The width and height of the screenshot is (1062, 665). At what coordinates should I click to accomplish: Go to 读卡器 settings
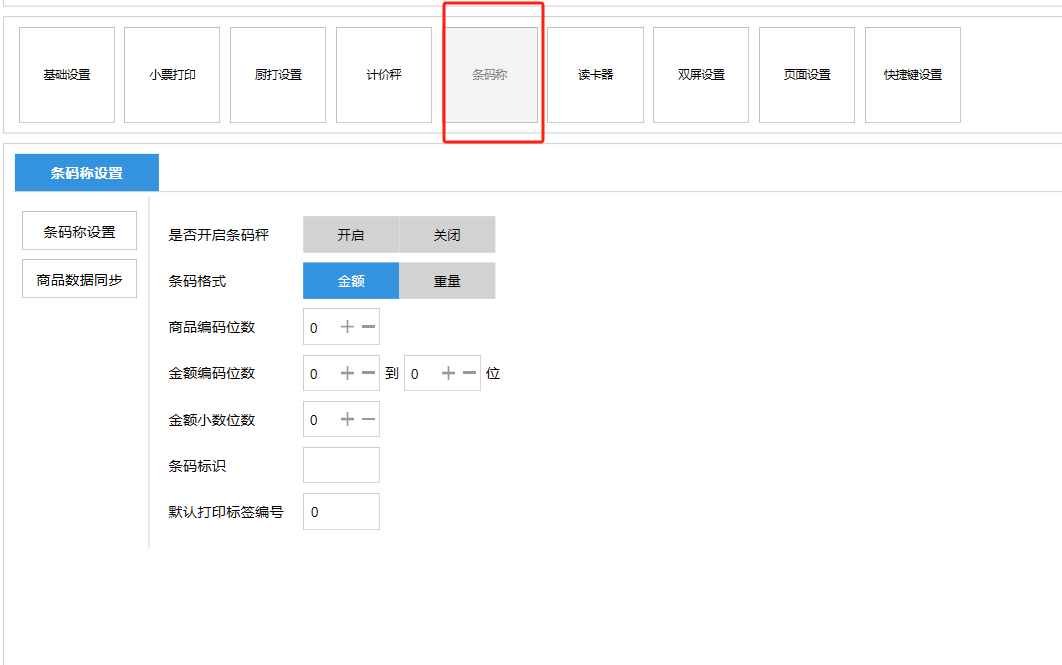595,75
